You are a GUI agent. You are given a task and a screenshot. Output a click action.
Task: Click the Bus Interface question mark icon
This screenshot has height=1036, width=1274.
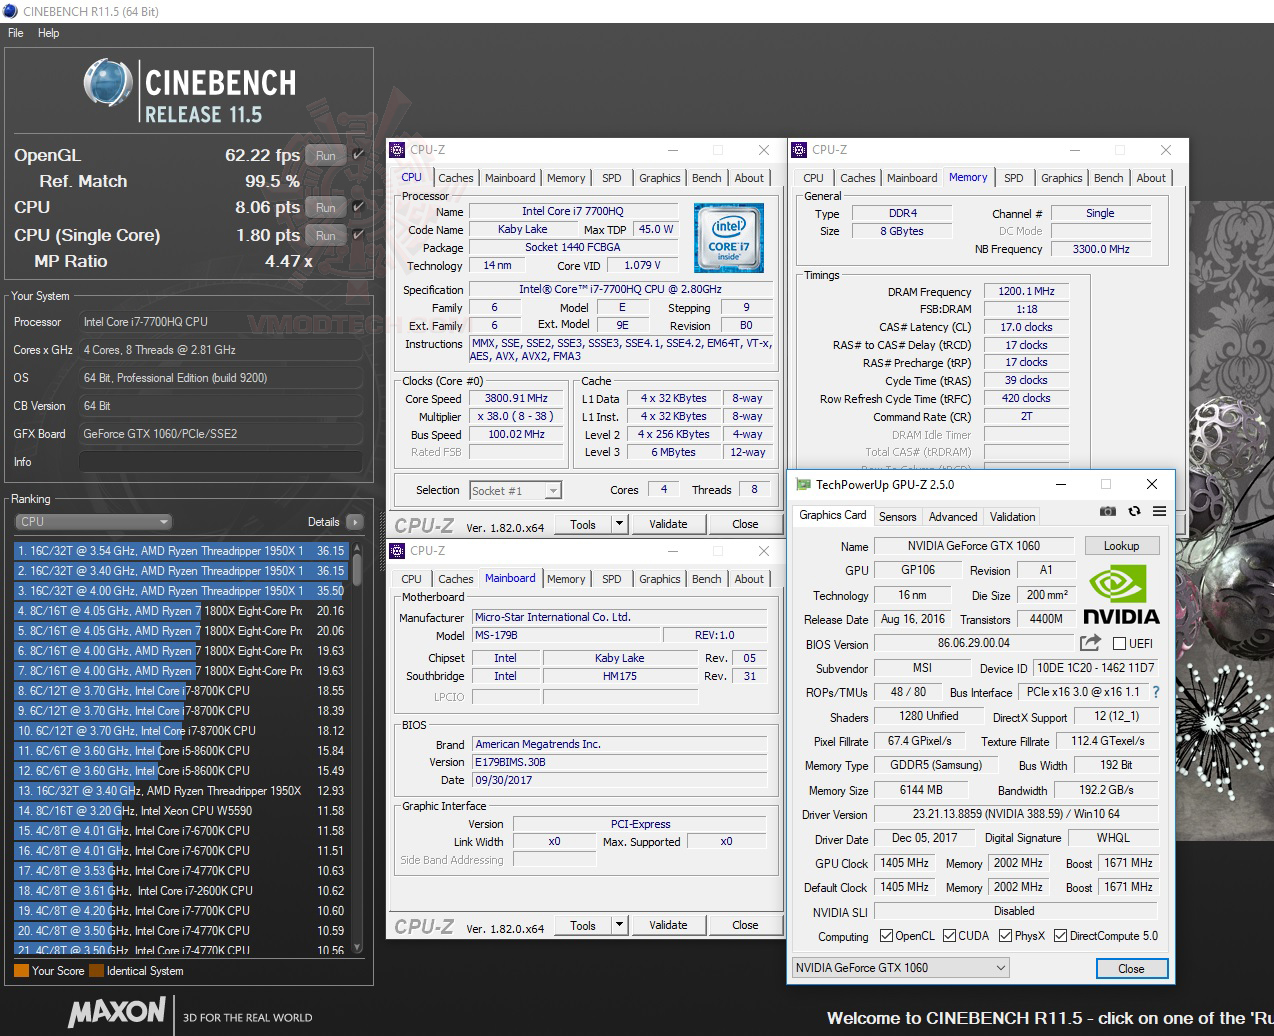point(1156,692)
